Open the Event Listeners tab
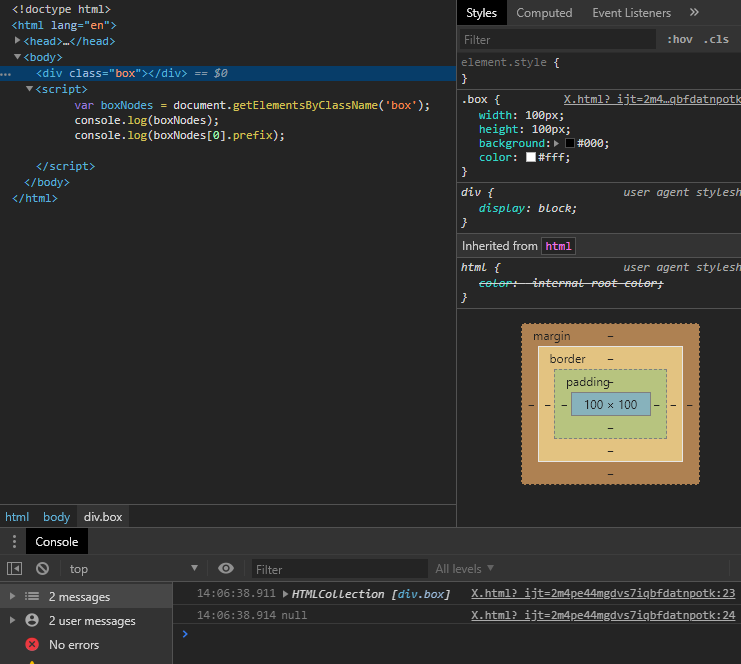This screenshot has height=664, width=741. (631, 13)
